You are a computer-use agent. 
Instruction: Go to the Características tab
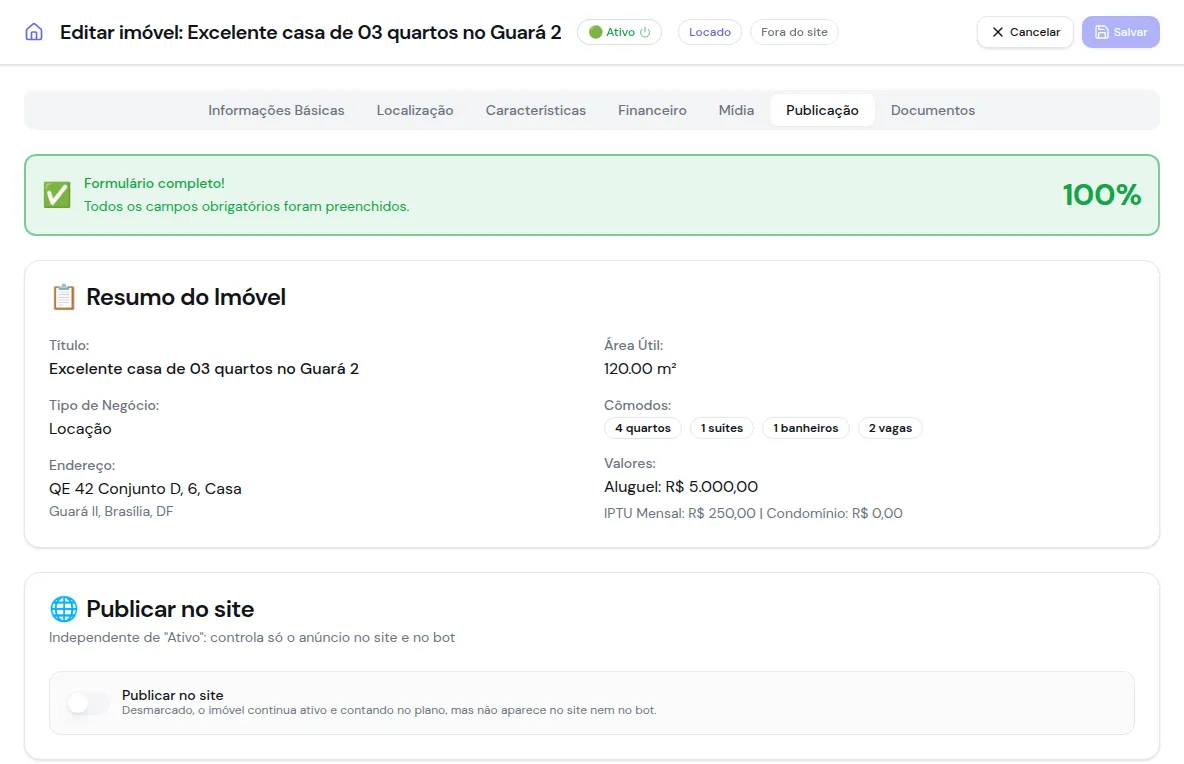point(535,110)
